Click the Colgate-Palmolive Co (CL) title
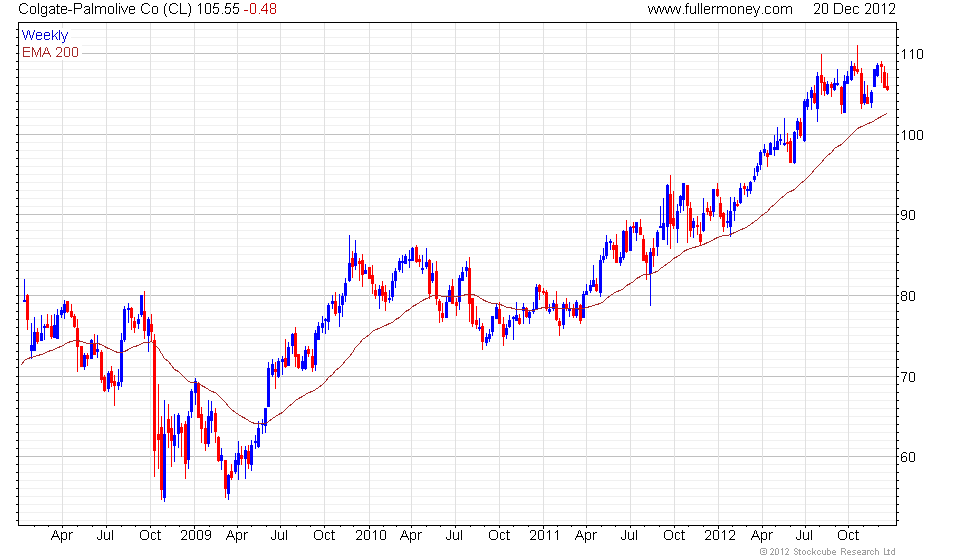Viewport: 980px width, 560px height. [x=106, y=9]
